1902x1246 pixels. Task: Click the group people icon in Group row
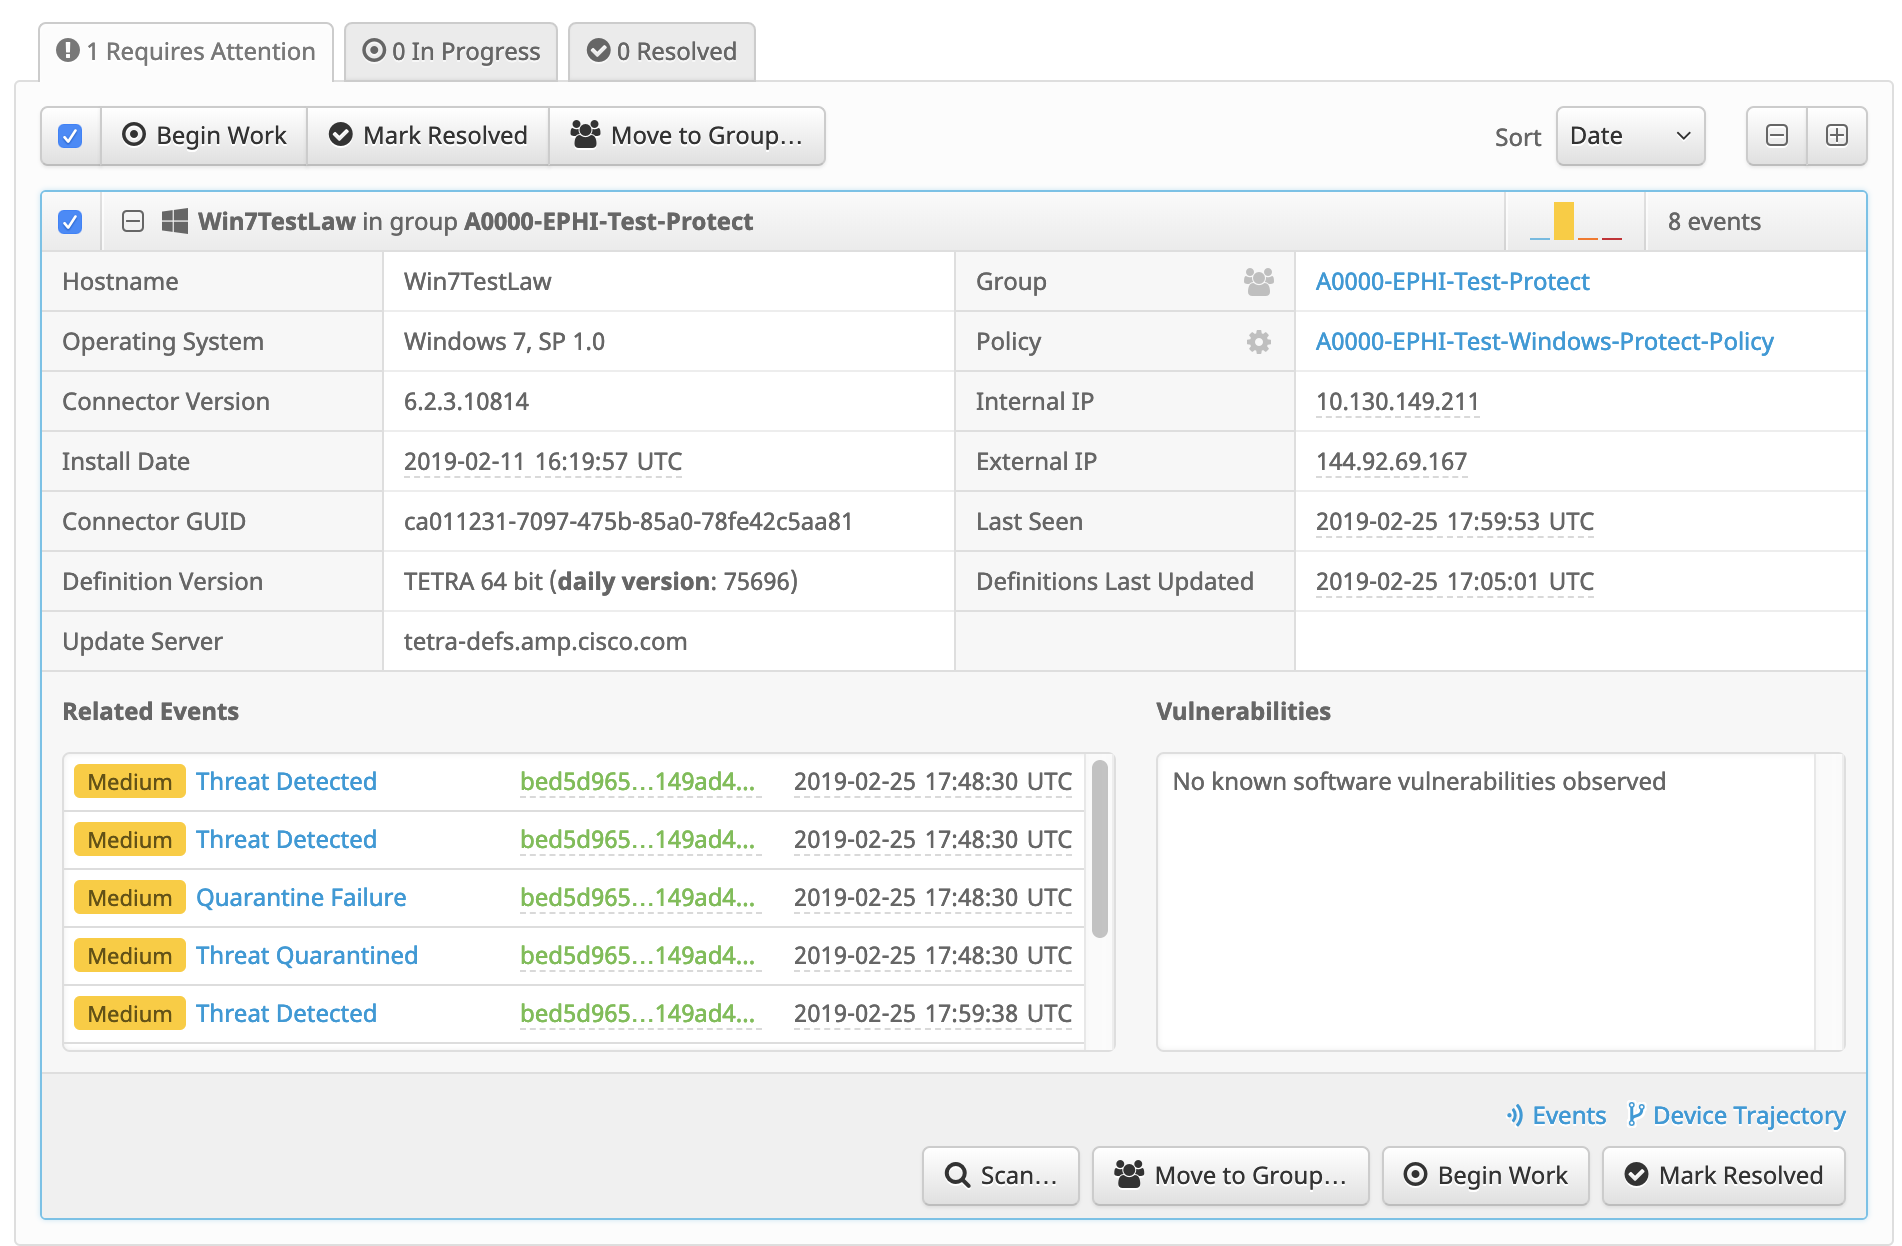(1259, 282)
